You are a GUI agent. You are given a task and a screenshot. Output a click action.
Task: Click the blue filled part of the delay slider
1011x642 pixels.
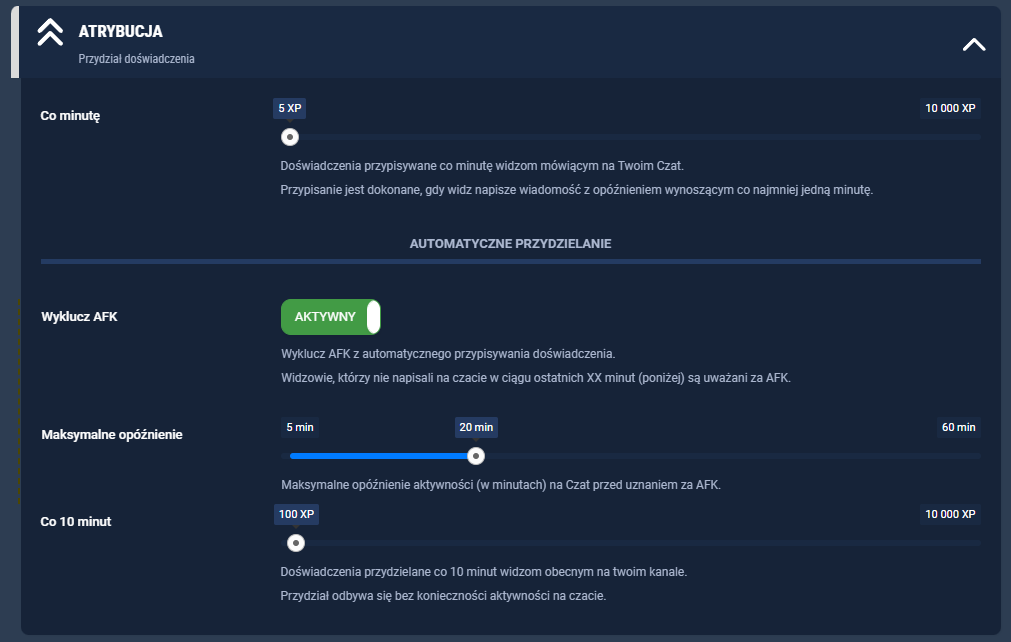[x=380, y=456]
